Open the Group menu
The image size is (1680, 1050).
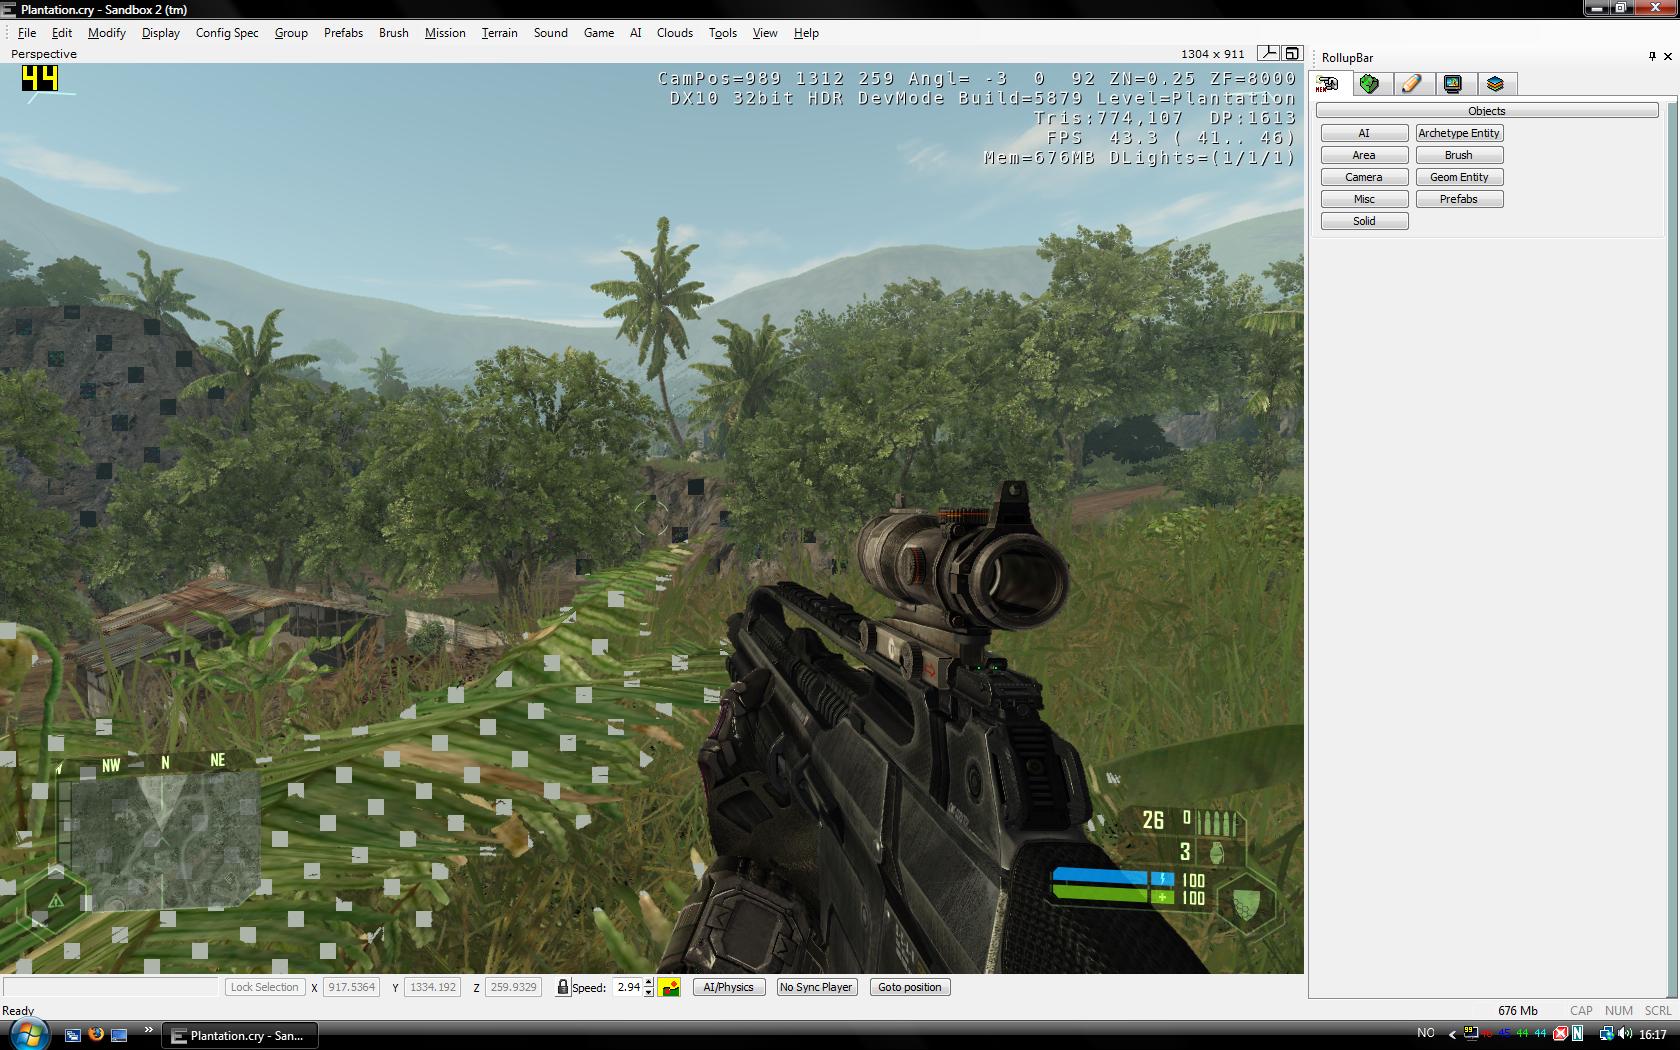291,33
